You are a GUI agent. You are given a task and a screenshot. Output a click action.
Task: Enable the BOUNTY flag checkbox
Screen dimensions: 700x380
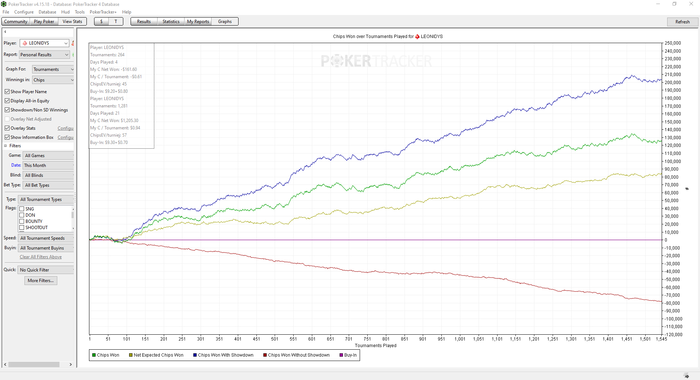[x=21, y=221]
